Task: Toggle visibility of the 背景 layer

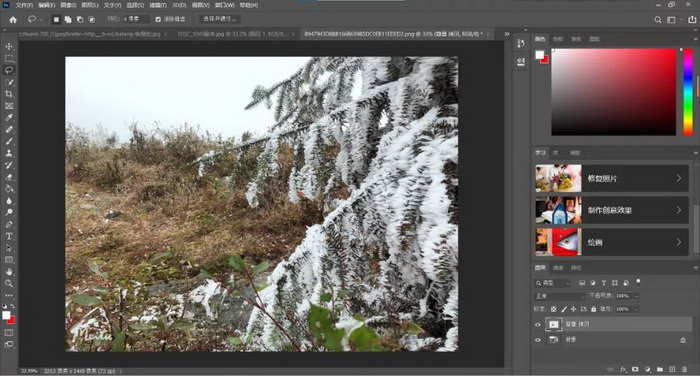Action: coord(538,340)
